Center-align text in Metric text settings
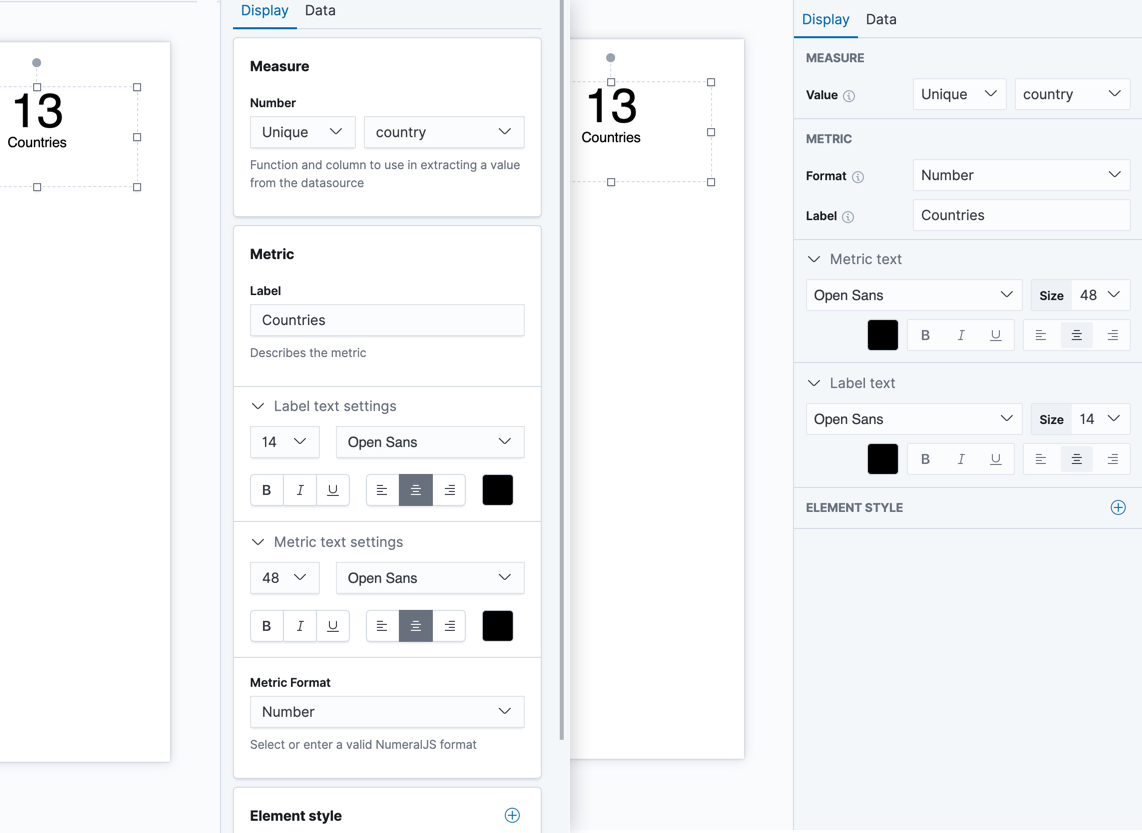This screenshot has height=833, width=1142. pos(416,626)
